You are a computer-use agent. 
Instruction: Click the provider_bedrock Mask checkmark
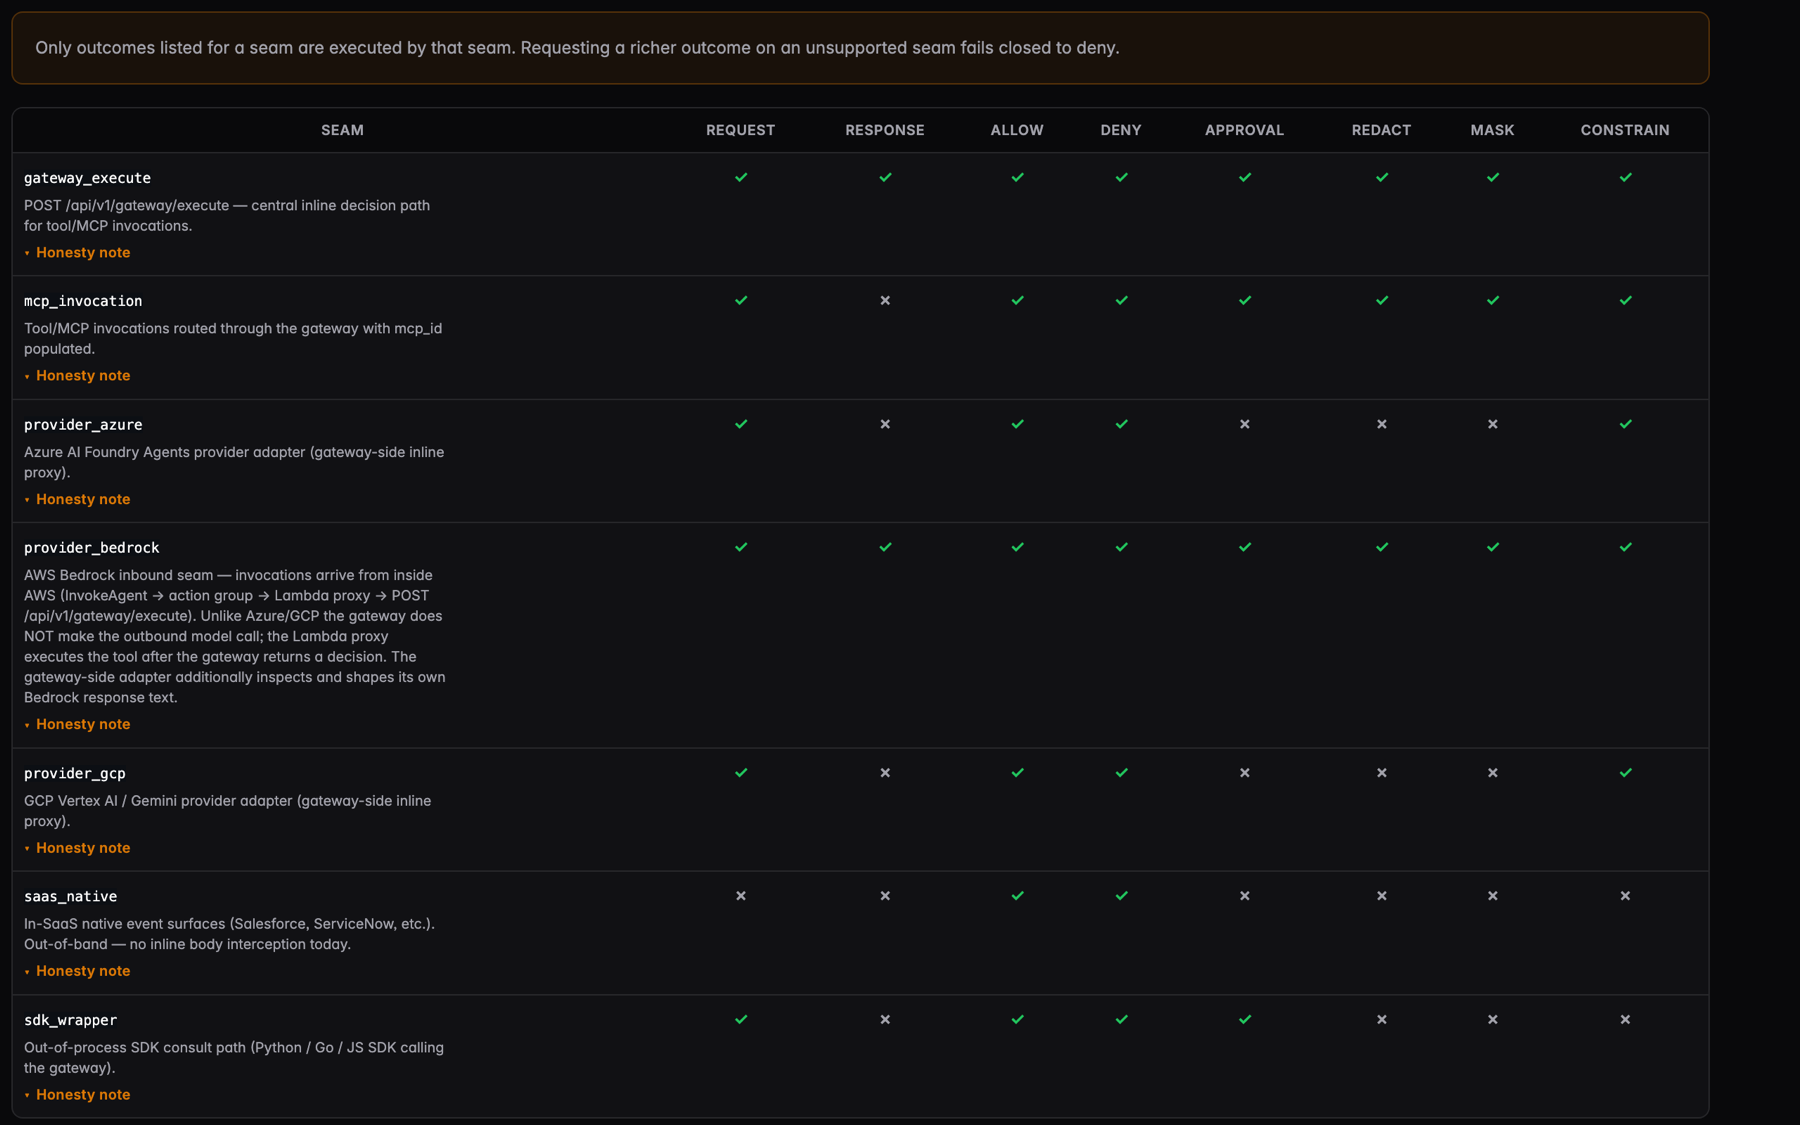[1493, 547]
